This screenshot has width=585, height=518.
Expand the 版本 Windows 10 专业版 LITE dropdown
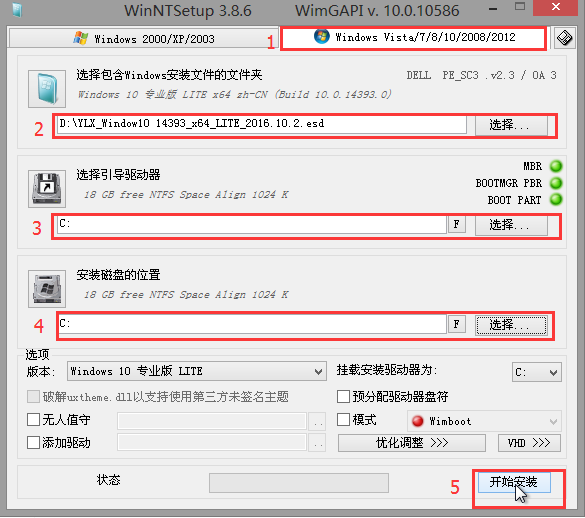[197, 371]
